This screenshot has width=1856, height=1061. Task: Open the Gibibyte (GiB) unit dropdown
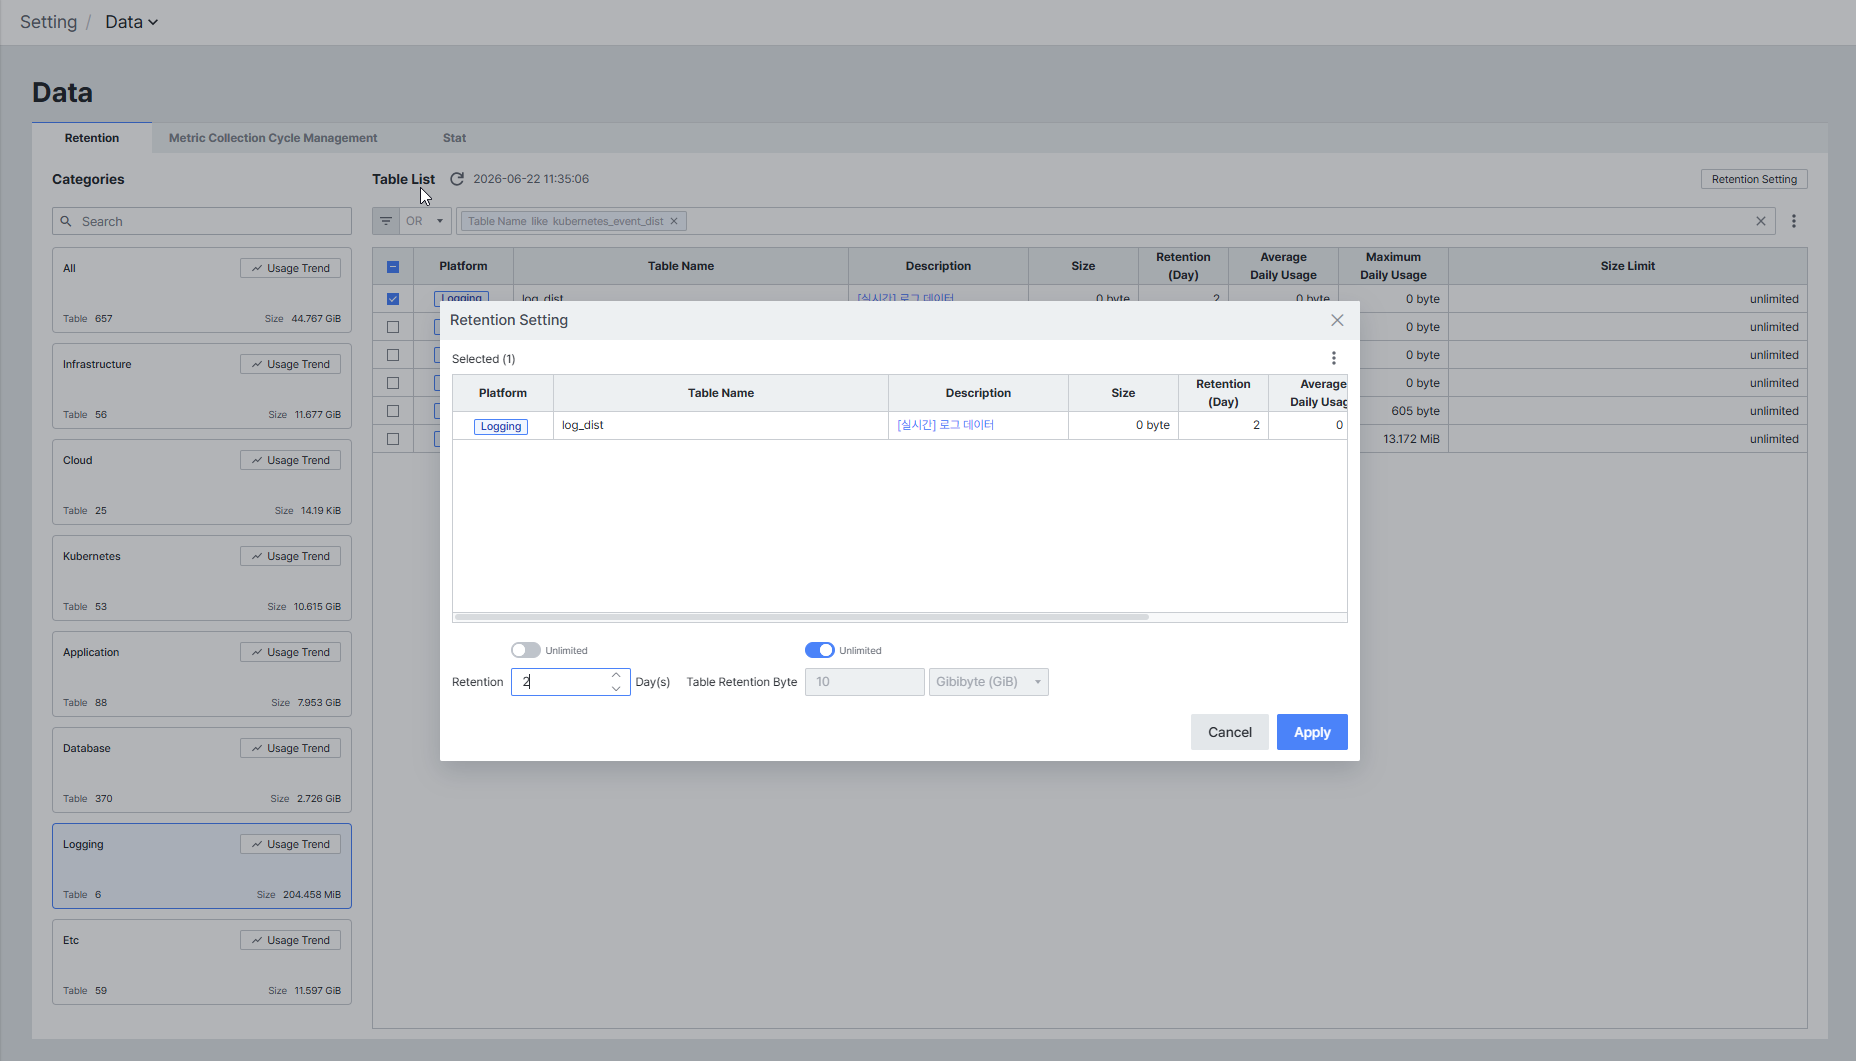tap(988, 682)
